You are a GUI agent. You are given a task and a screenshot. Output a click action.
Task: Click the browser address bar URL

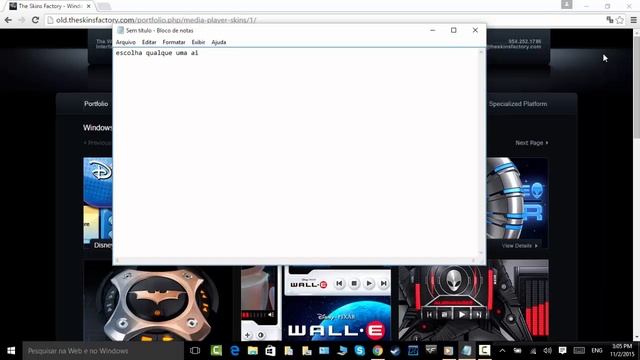(x=156, y=20)
